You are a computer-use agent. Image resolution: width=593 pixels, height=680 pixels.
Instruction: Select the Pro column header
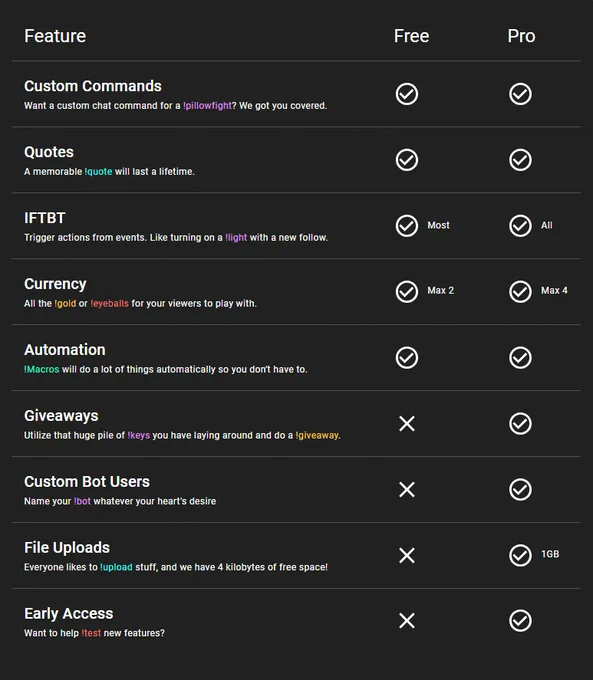pyautogui.click(x=521, y=36)
